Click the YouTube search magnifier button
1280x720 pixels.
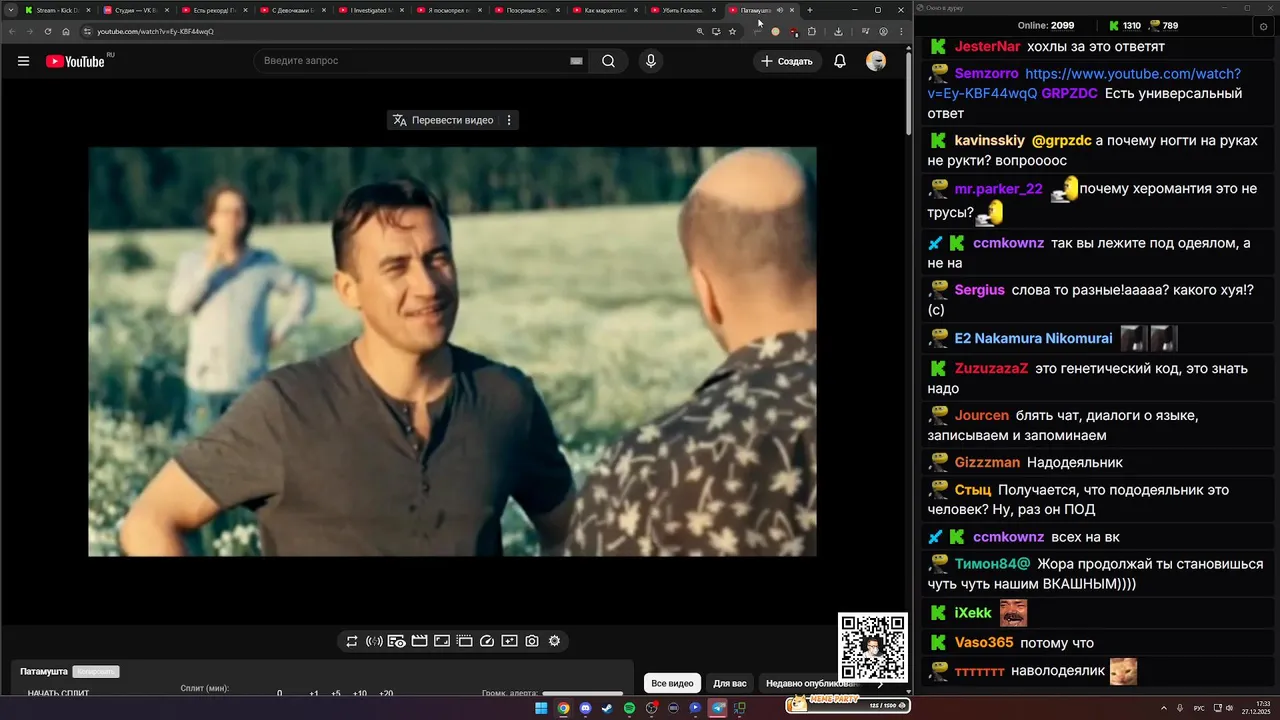pos(608,61)
